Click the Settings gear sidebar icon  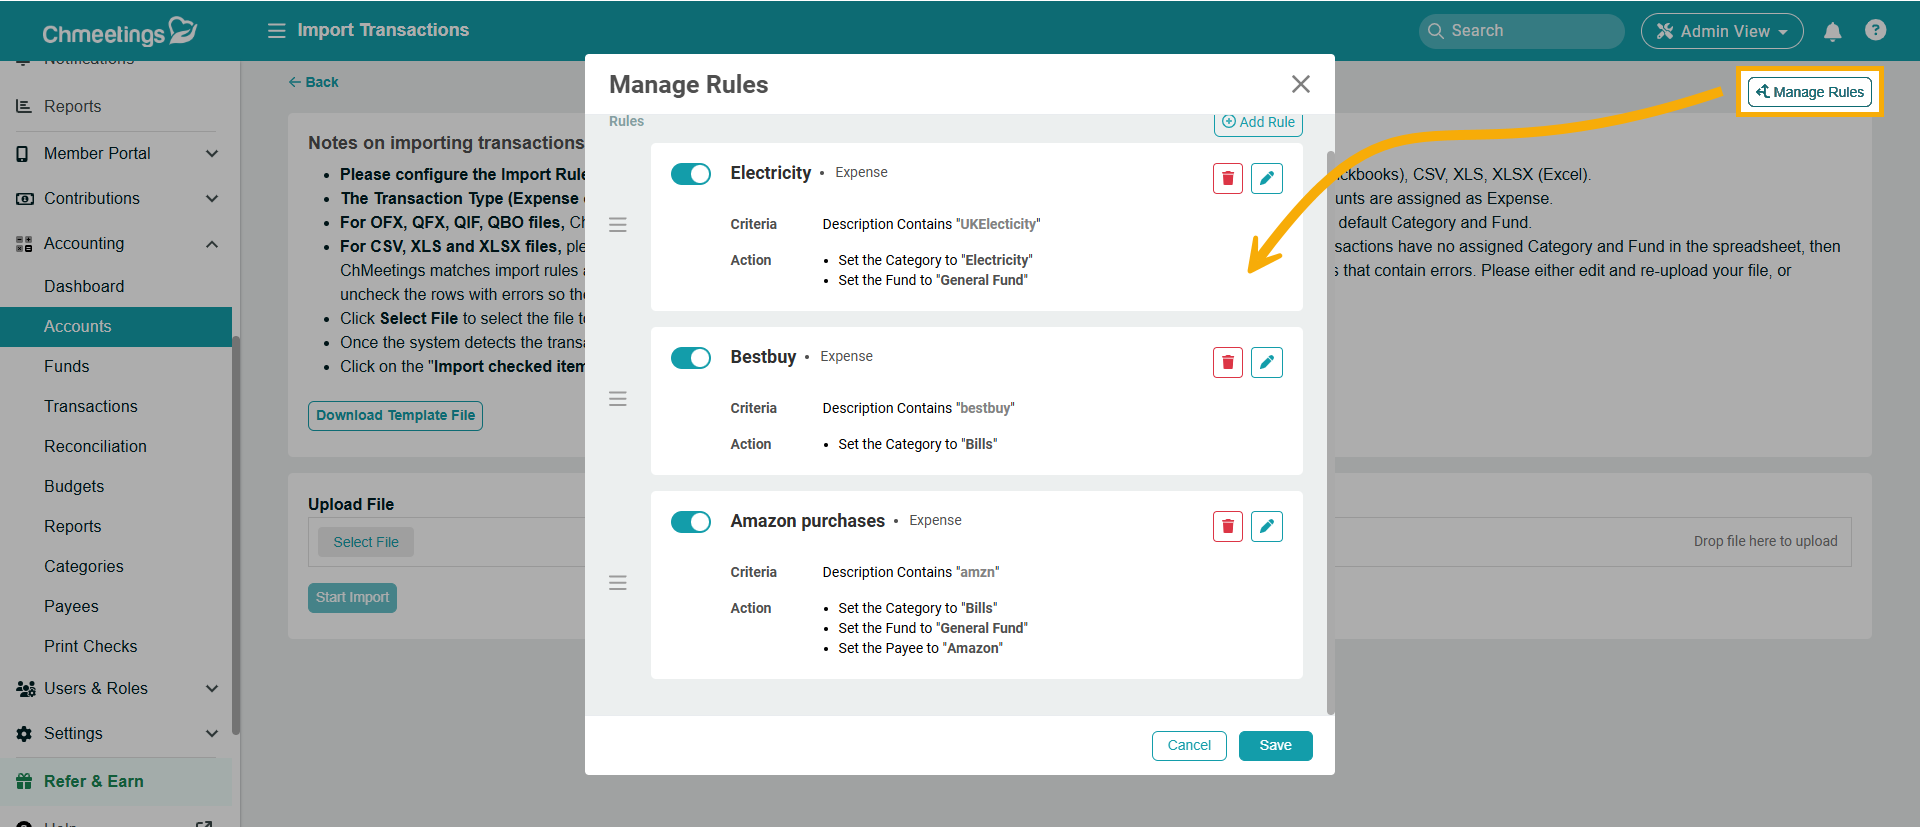[x=24, y=734]
